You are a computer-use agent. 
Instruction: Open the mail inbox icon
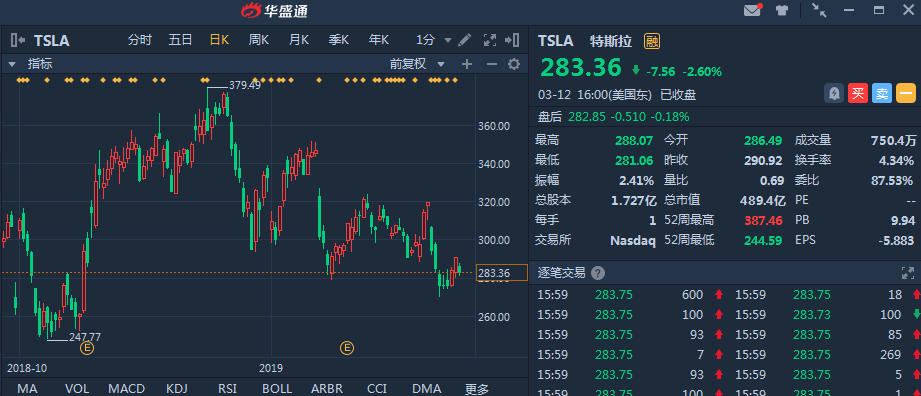[752, 10]
